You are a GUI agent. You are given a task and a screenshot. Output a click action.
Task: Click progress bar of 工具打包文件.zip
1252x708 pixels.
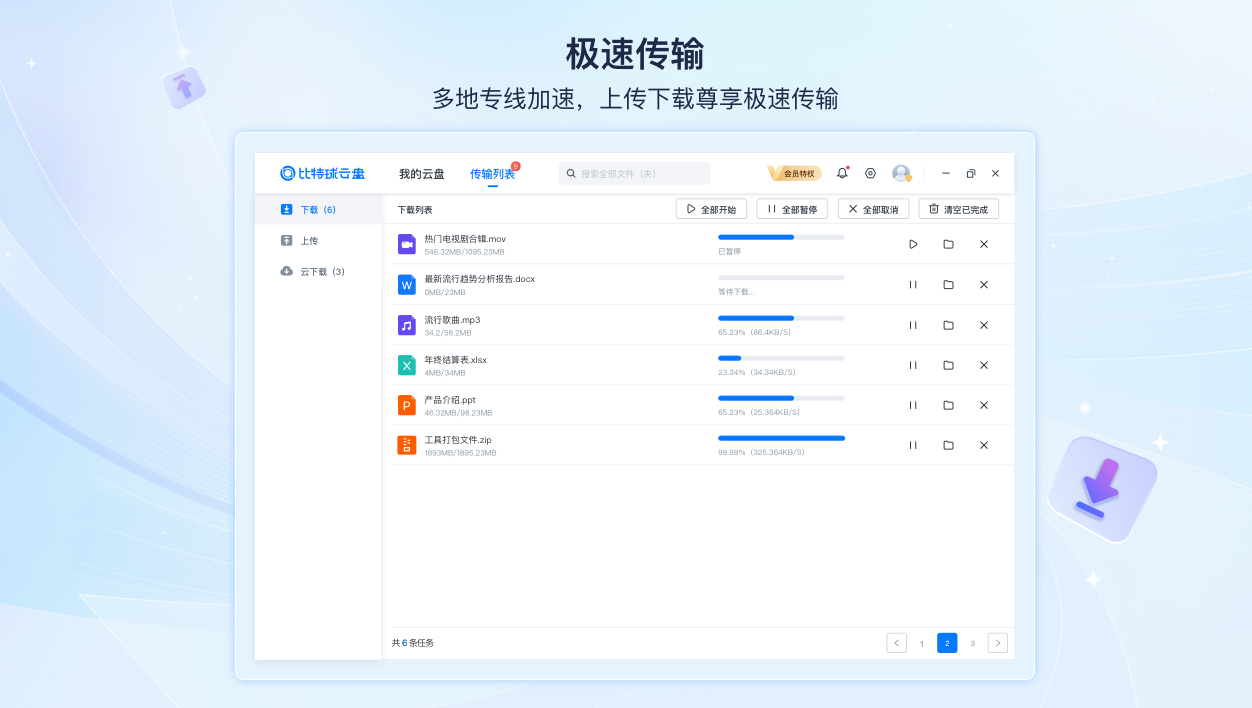[781, 438]
